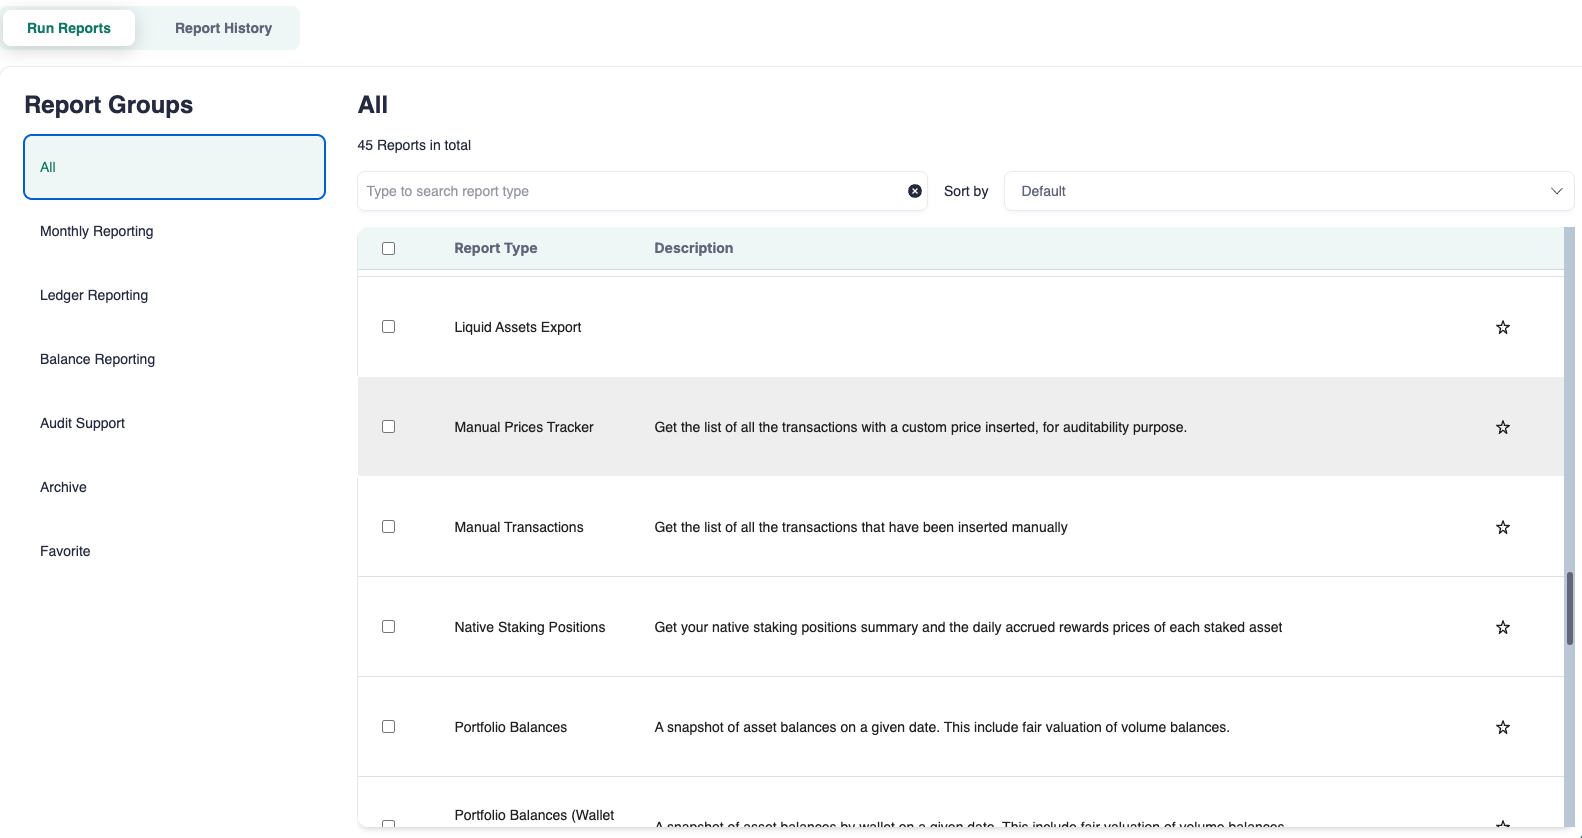
Task: Open the Monthly Reporting report group
Action: tap(97, 231)
